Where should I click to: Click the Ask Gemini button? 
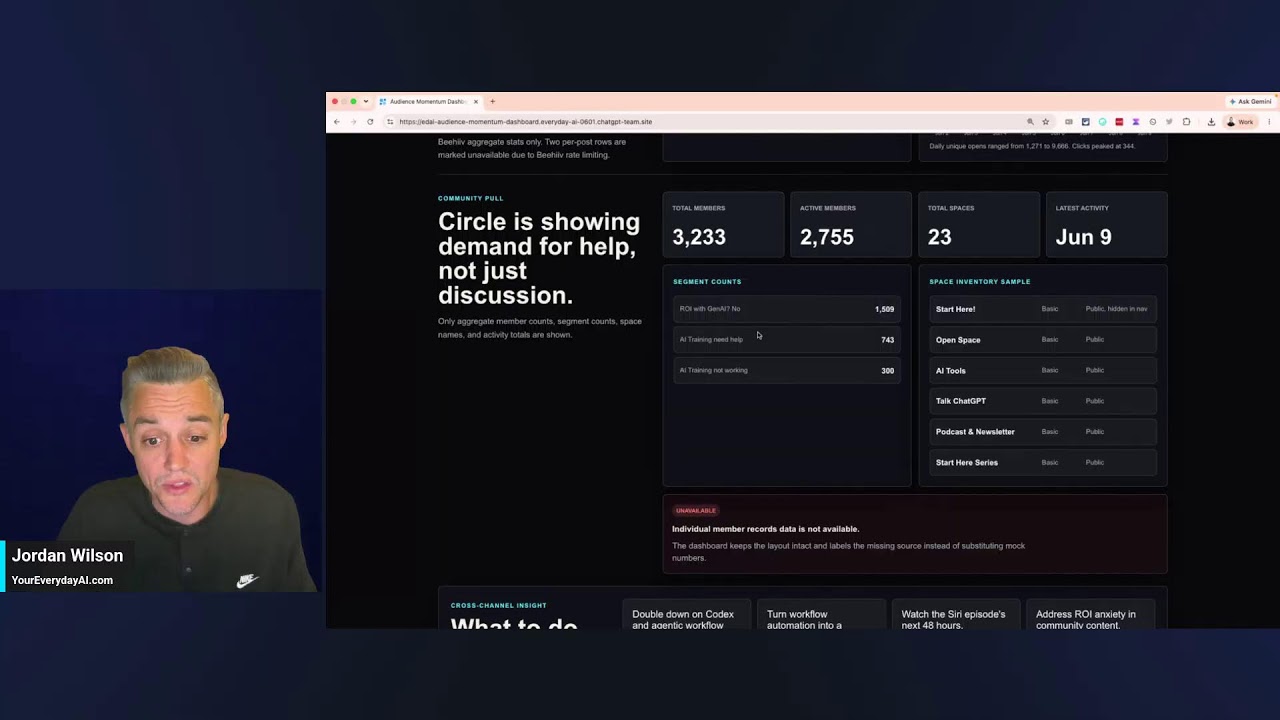[1250, 101]
